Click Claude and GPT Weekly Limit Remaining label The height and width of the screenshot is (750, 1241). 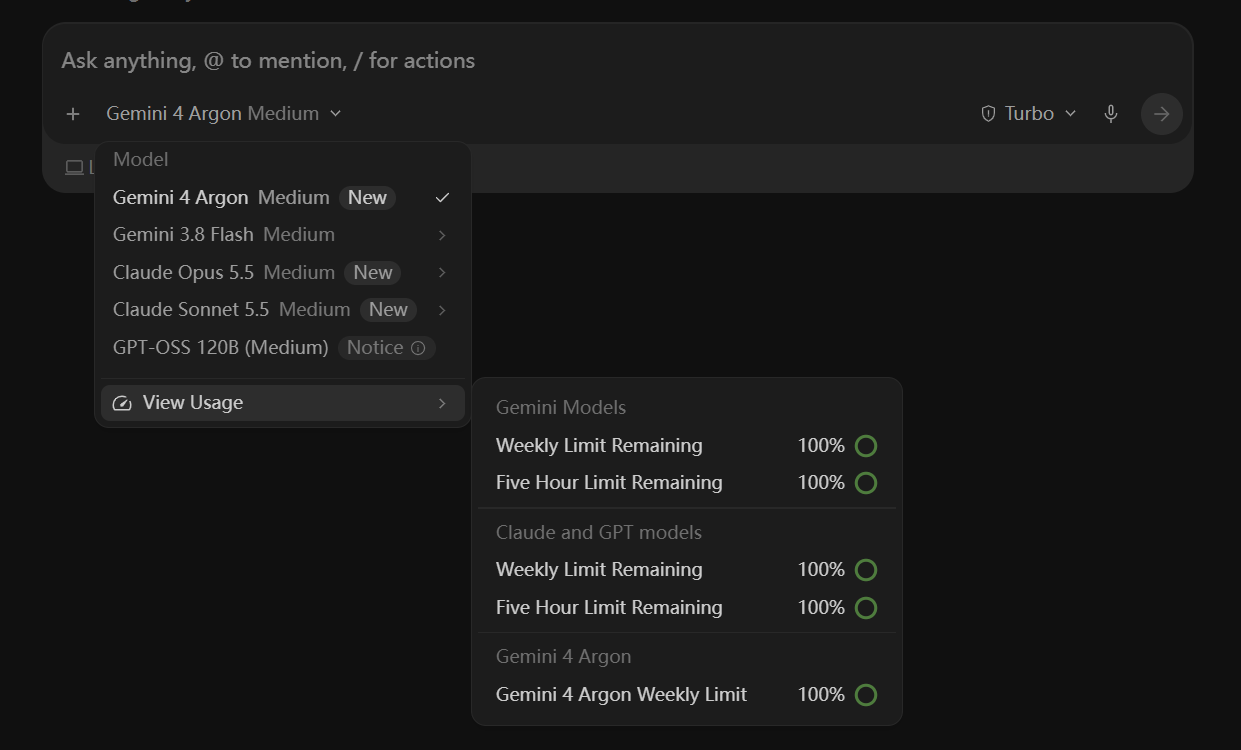[x=599, y=570]
